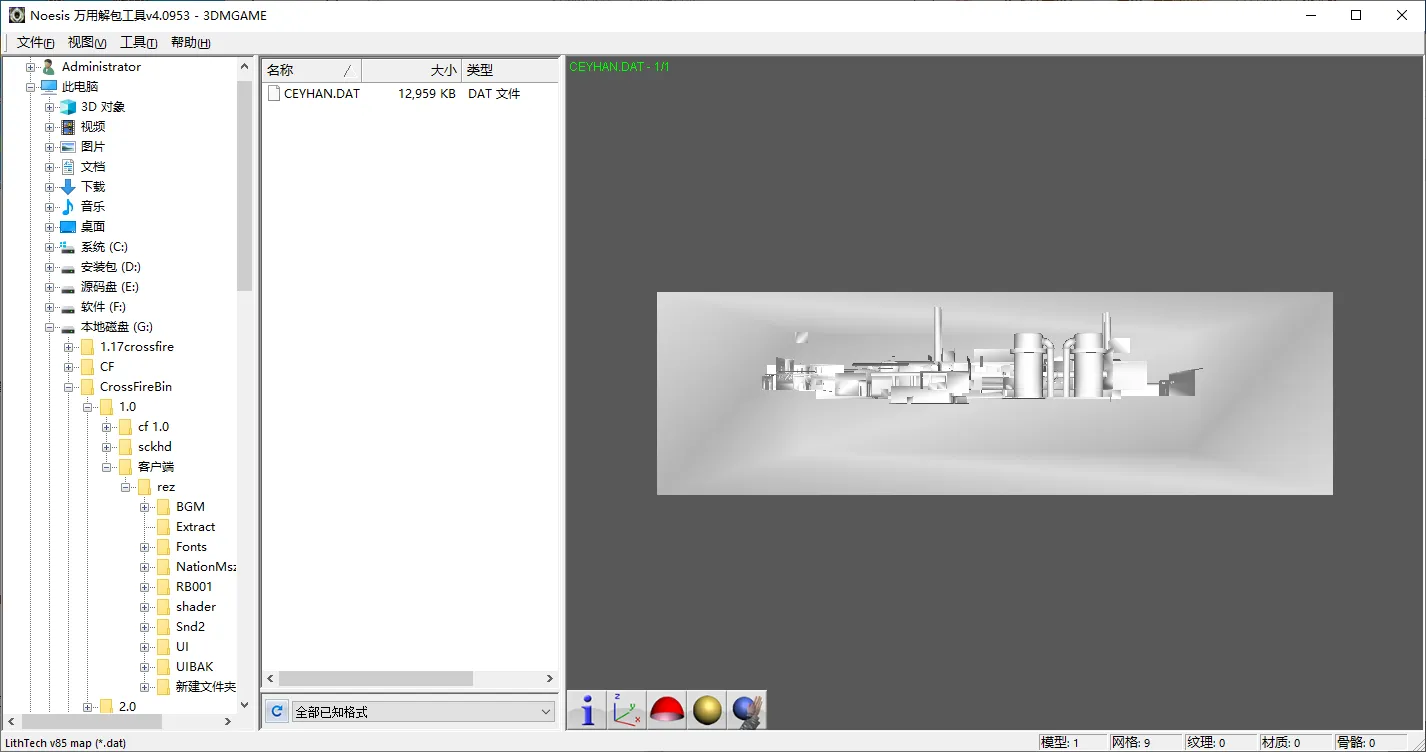Click the file list horizontal scrollbar
This screenshot has width=1426, height=752.
click(375, 678)
